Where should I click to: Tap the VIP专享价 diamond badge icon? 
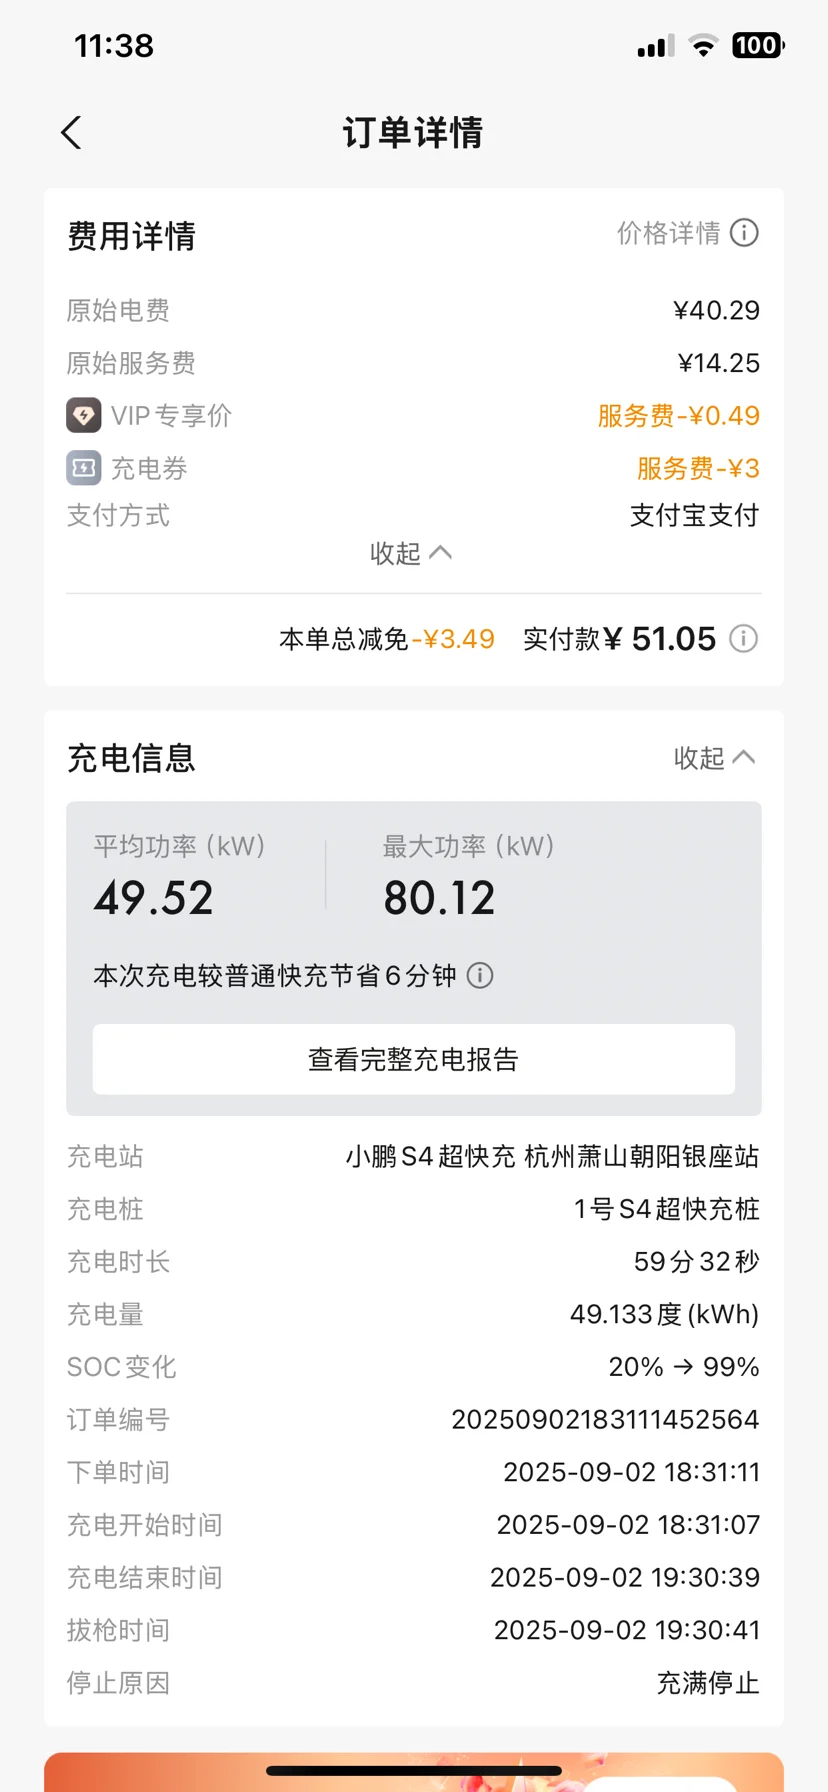[x=84, y=415]
